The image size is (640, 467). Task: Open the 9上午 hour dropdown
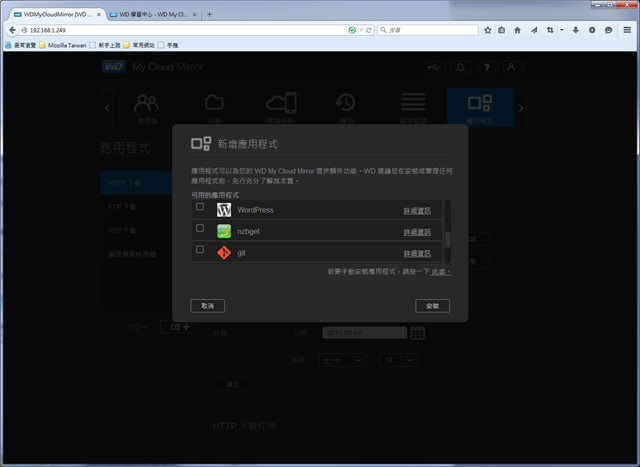click(x=341, y=360)
